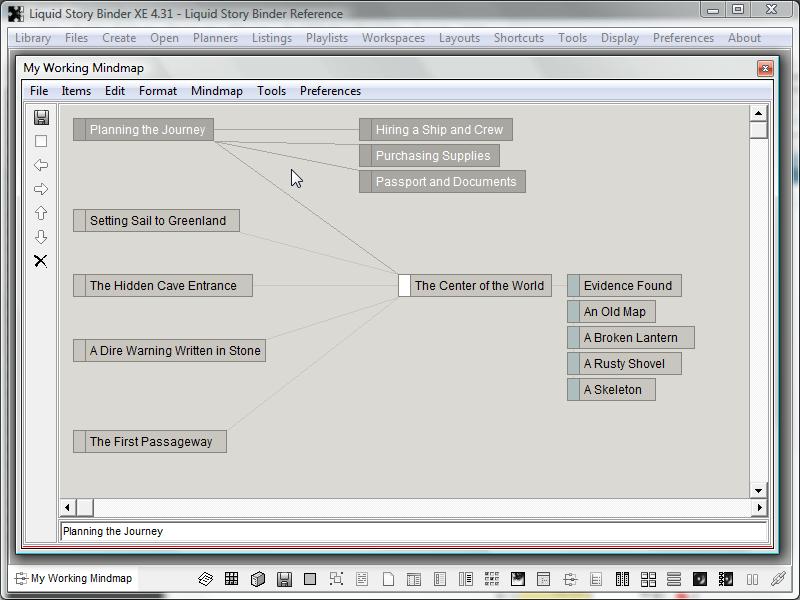Click the 3D cube icon in bottom toolbar

[x=257, y=579]
